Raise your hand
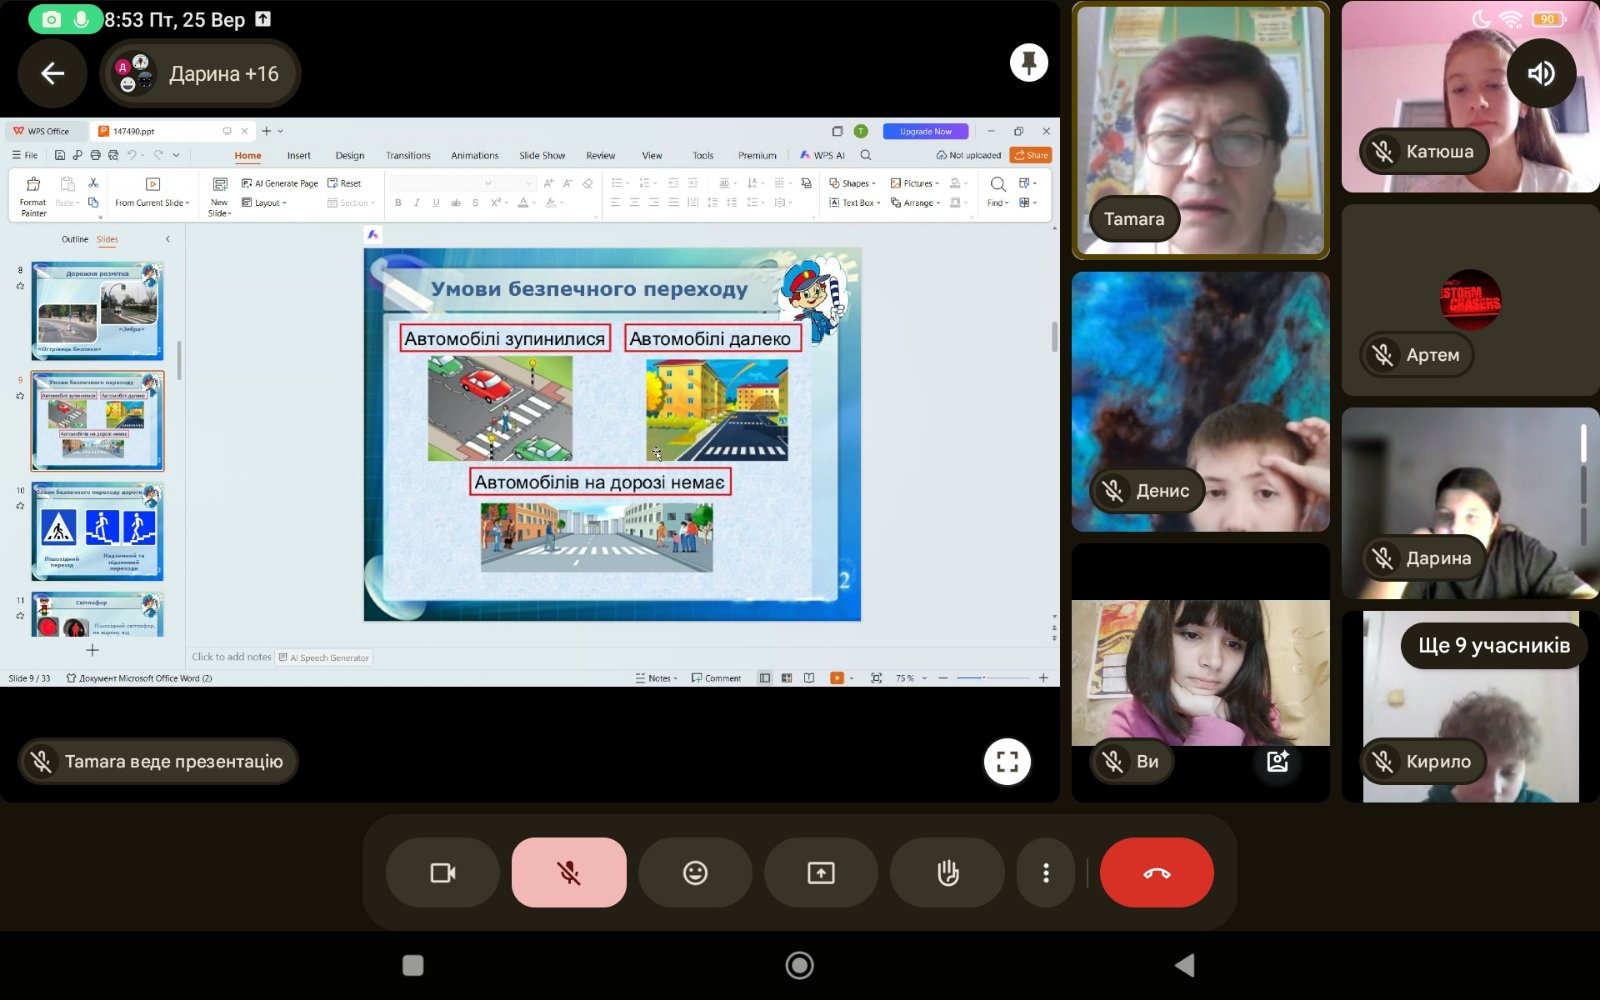1600x1000 pixels. click(x=947, y=873)
